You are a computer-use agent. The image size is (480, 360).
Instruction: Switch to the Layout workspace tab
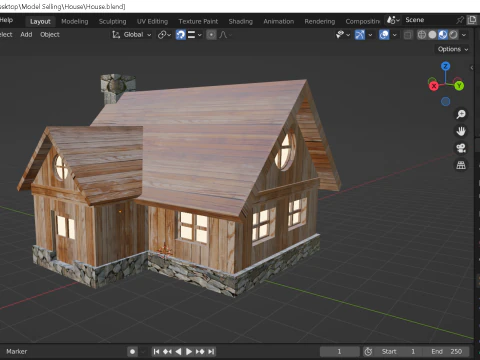[x=40, y=21]
